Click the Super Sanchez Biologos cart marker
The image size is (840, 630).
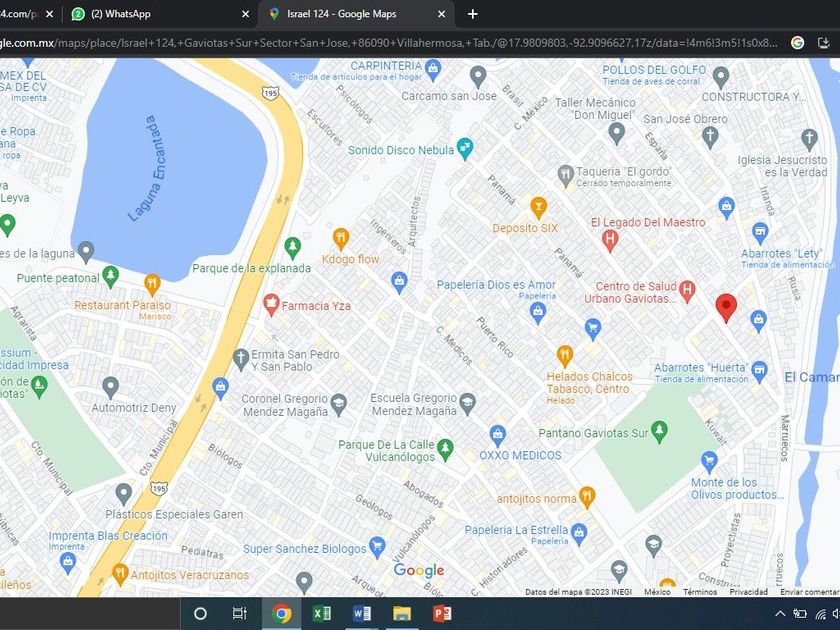pos(377,546)
